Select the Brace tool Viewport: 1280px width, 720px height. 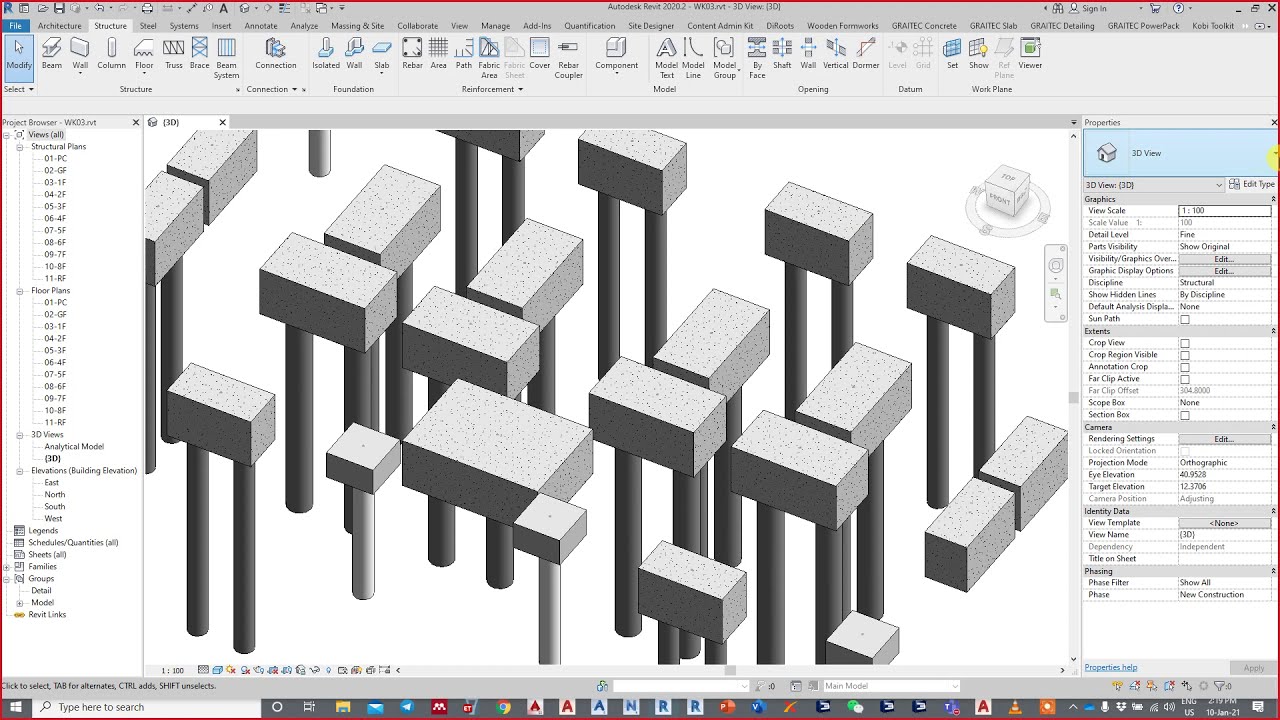[x=200, y=54]
